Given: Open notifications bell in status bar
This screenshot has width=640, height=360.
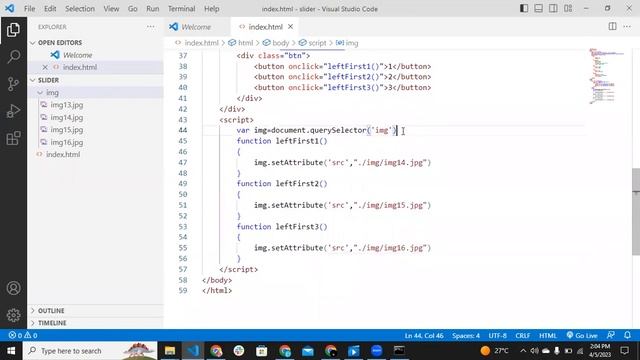Looking at the screenshot, I should [x=627, y=336].
